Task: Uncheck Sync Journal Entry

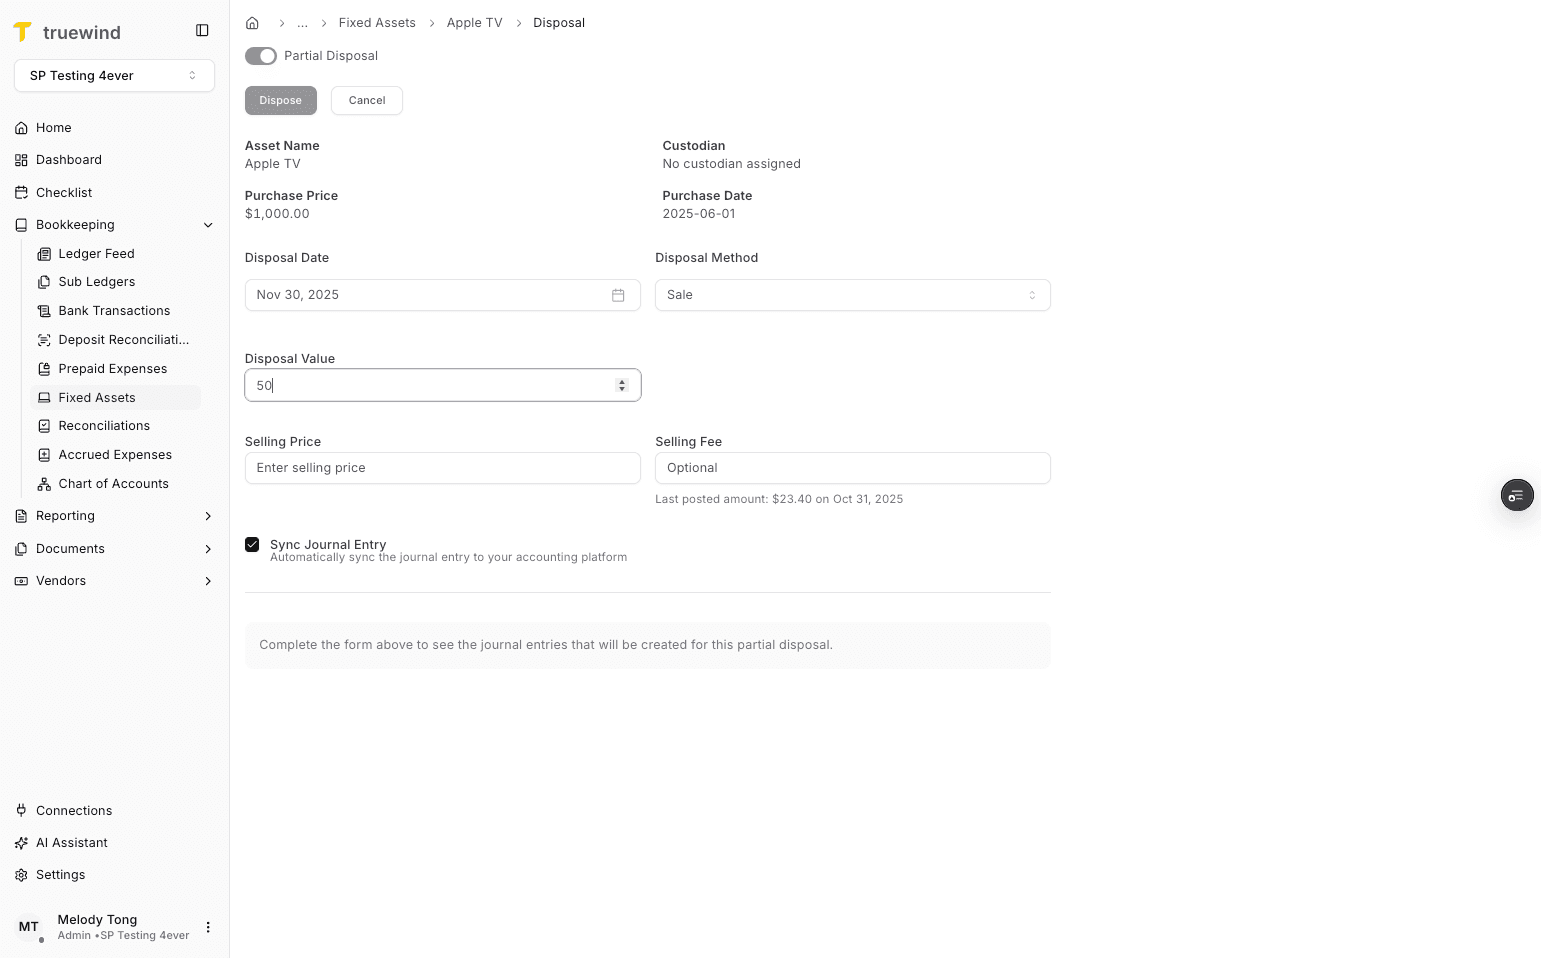Action: tap(252, 544)
